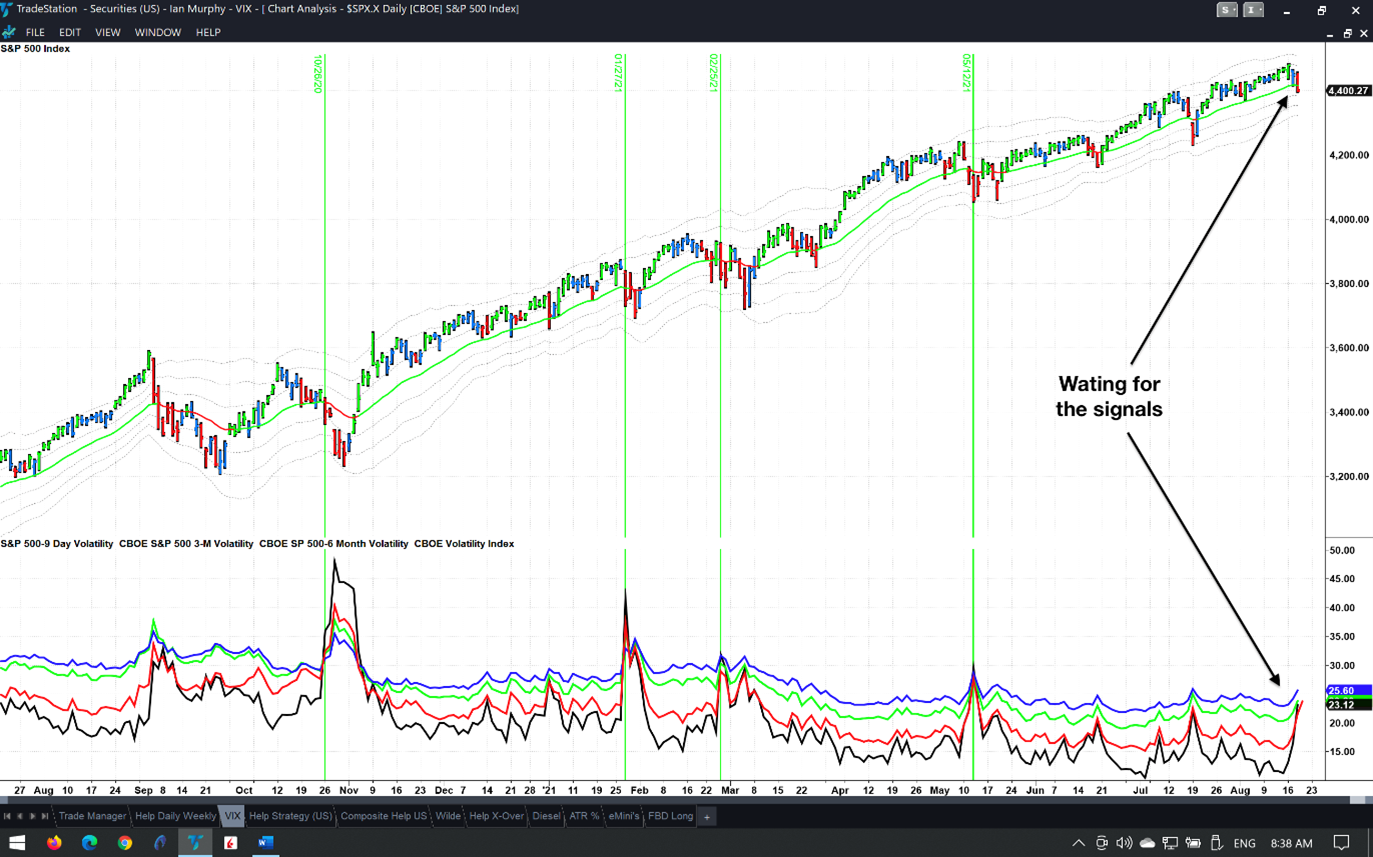Image resolution: width=1373 pixels, height=857 pixels.
Task: Open Firefox from the taskbar
Action: pyautogui.click(x=54, y=843)
